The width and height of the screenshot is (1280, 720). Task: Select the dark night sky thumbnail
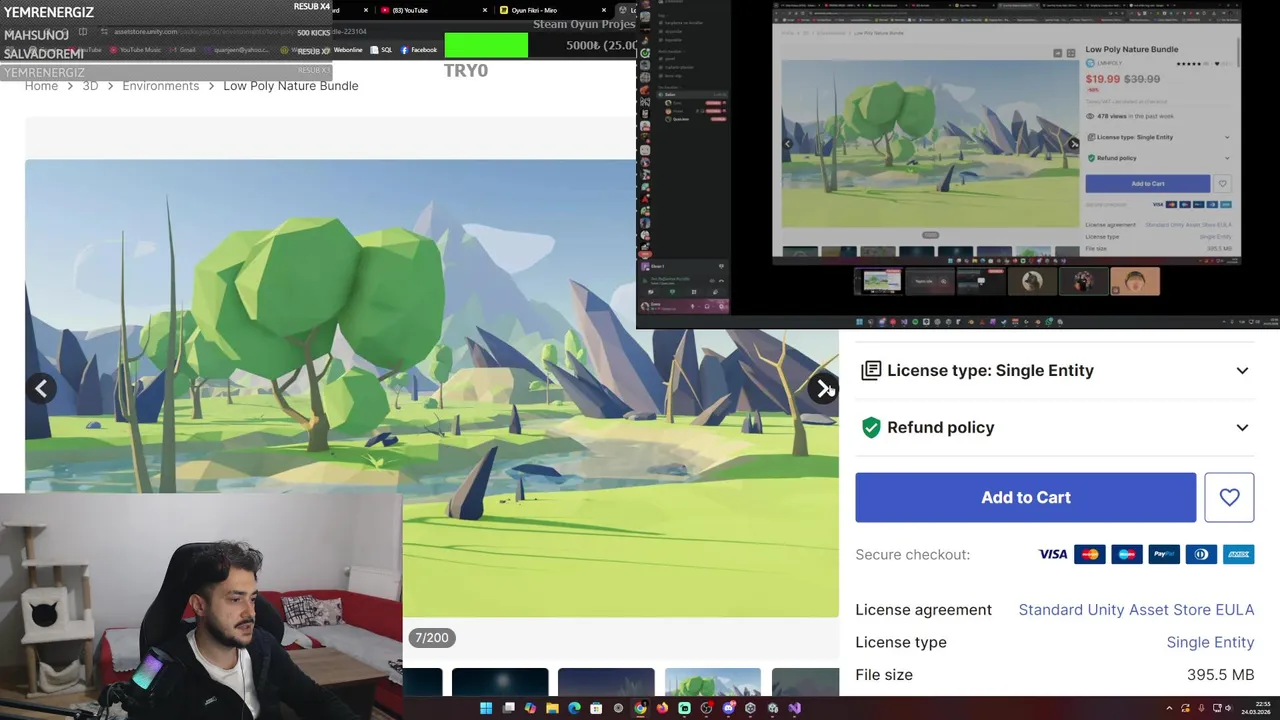coord(500,681)
